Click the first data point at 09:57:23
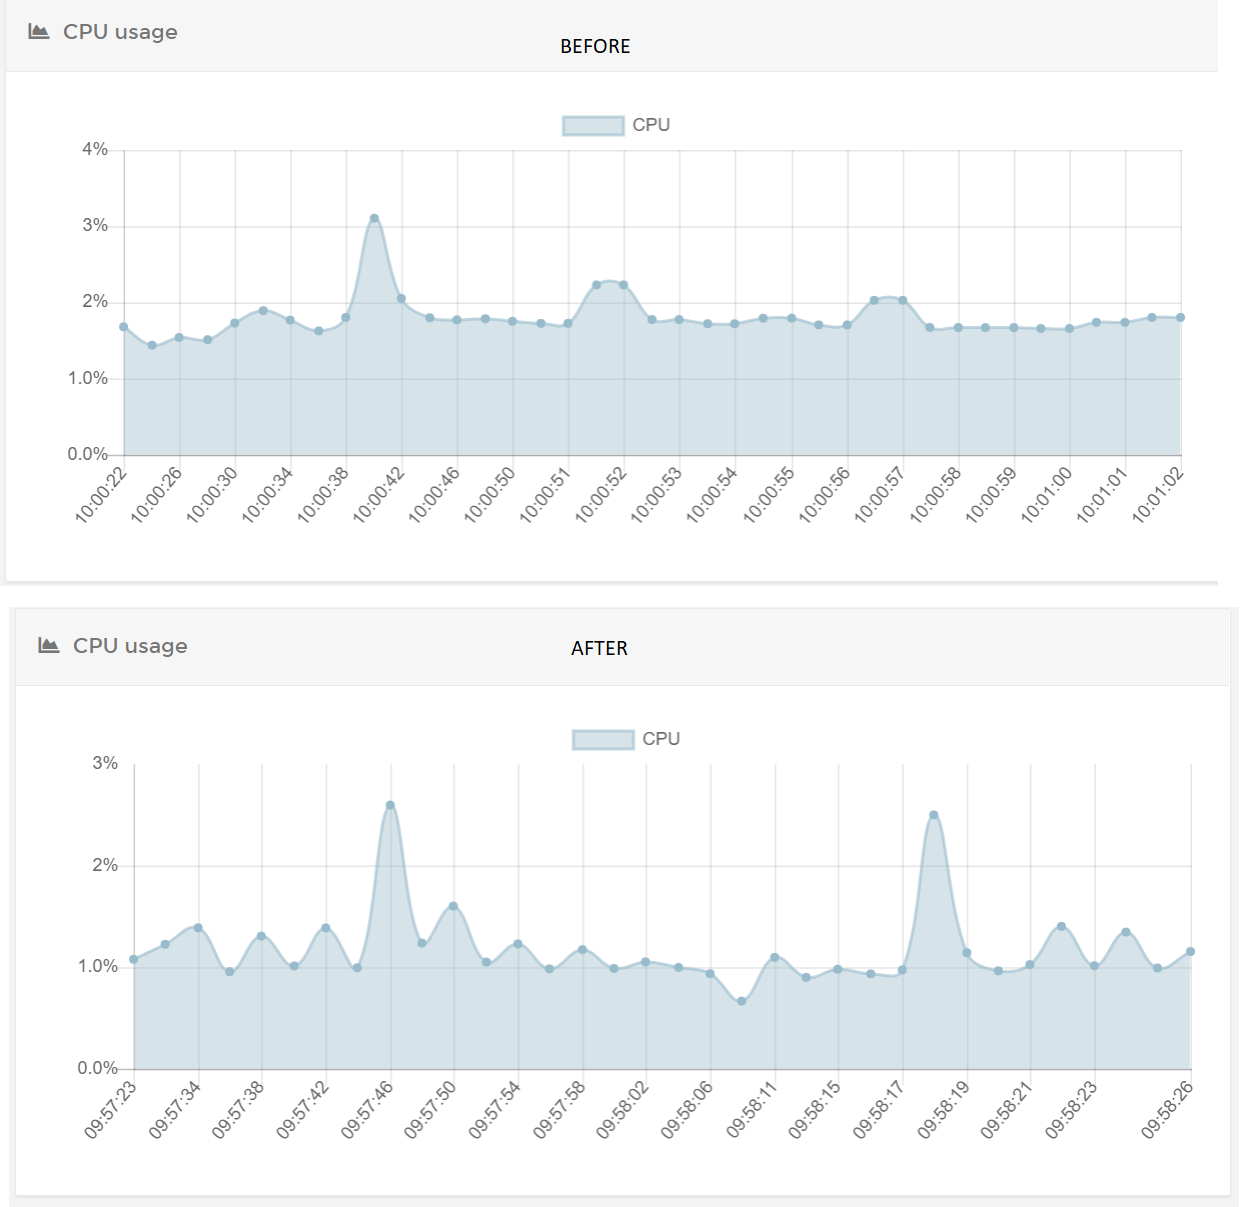 [x=134, y=959]
